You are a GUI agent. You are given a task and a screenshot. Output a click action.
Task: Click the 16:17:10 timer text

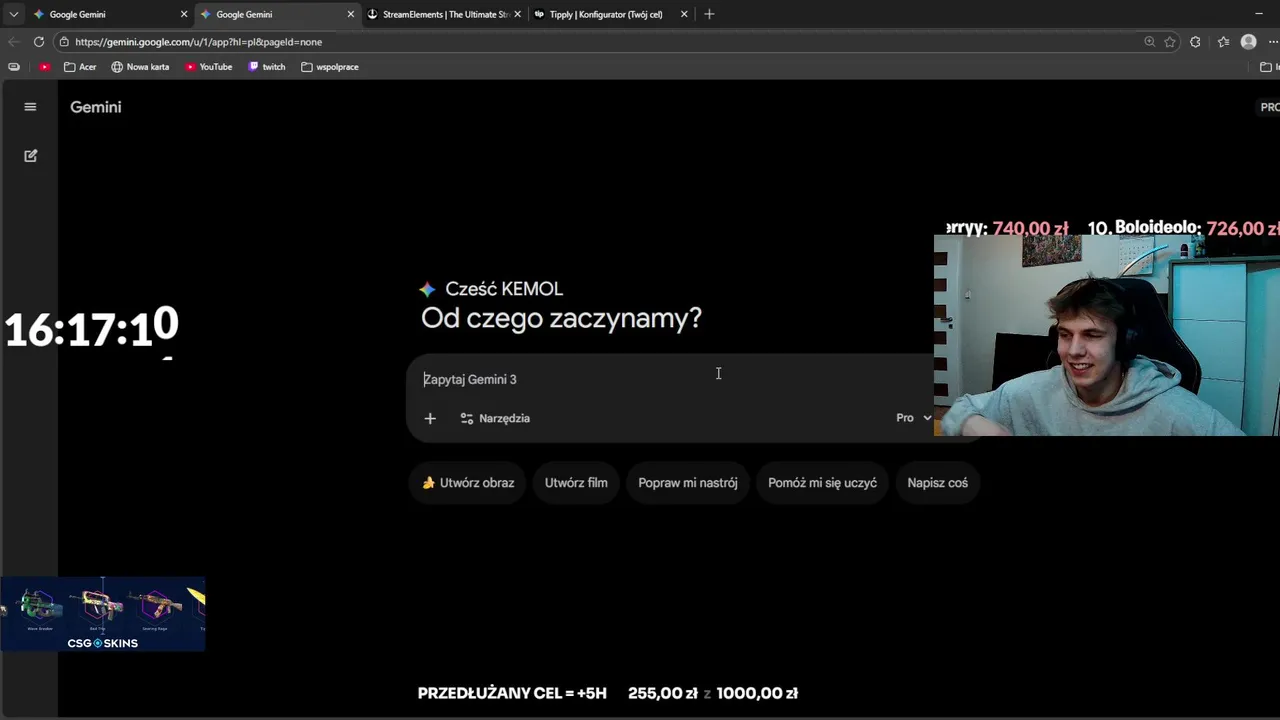coord(92,328)
